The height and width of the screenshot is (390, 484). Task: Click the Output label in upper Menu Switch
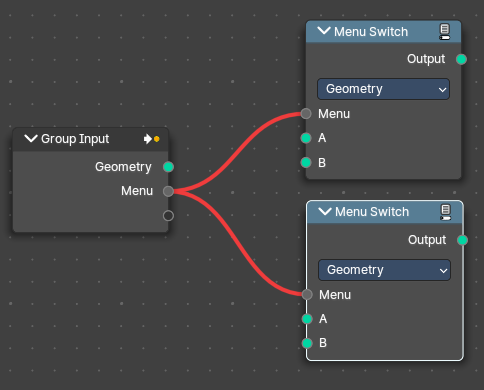(x=426, y=59)
